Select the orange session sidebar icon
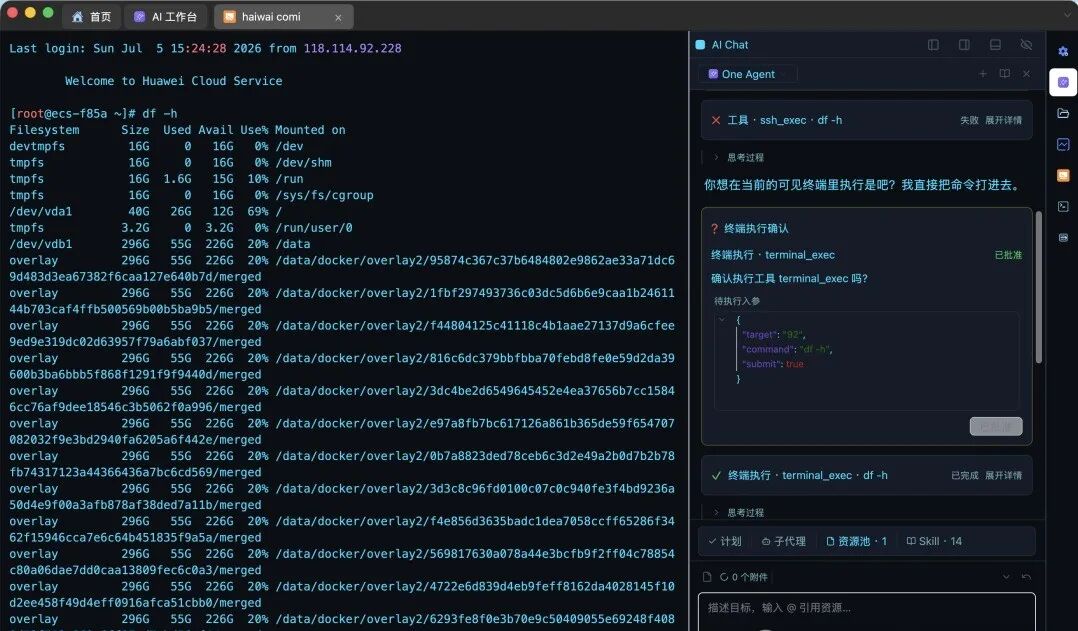Viewport: 1078px width, 631px height. pyautogui.click(x=1063, y=175)
